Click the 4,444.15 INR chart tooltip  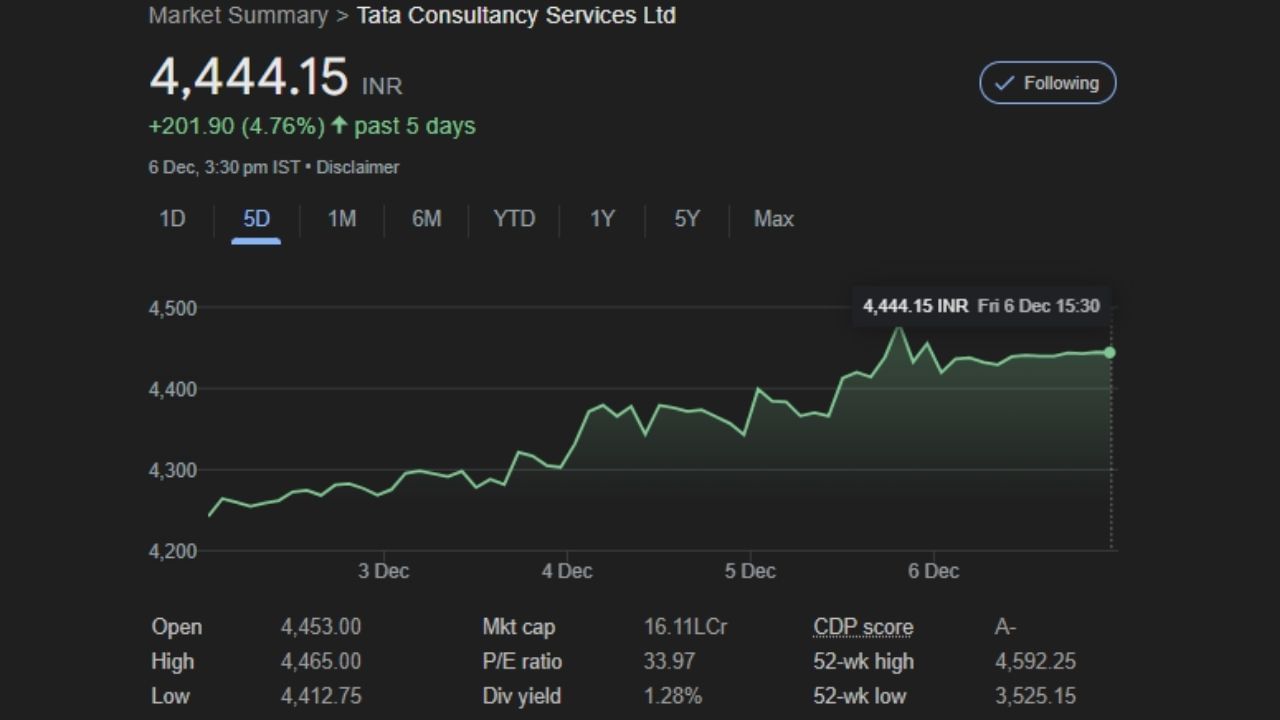981,306
